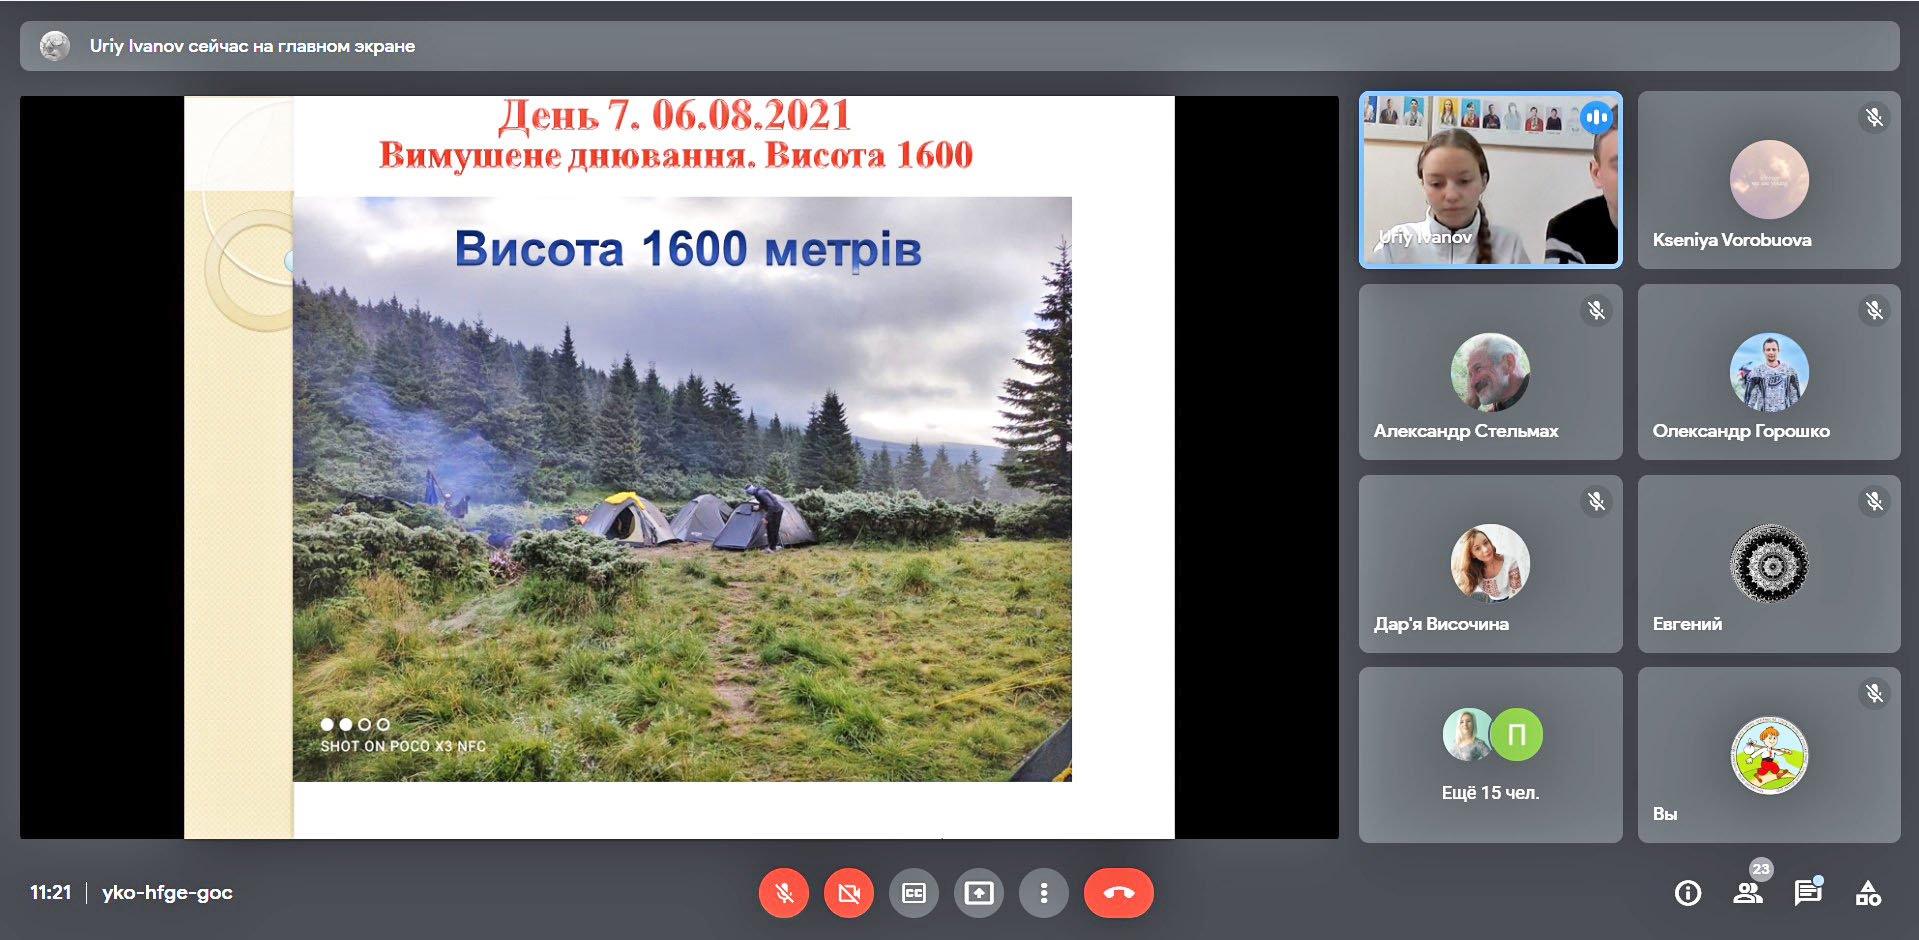Image resolution: width=1919 pixels, height=940 pixels.
Task: Open meeting details info icon
Action: click(1688, 893)
